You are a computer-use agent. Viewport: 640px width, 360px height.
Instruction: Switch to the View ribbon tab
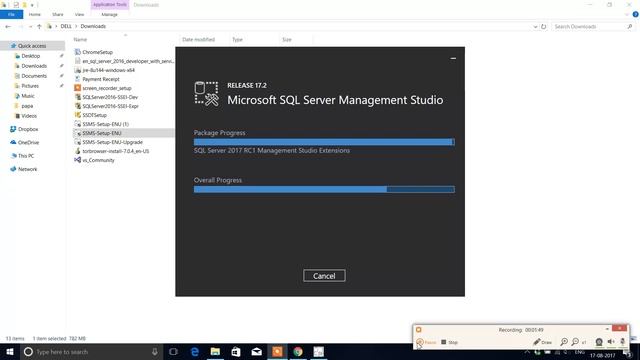pyautogui.click(x=79, y=14)
